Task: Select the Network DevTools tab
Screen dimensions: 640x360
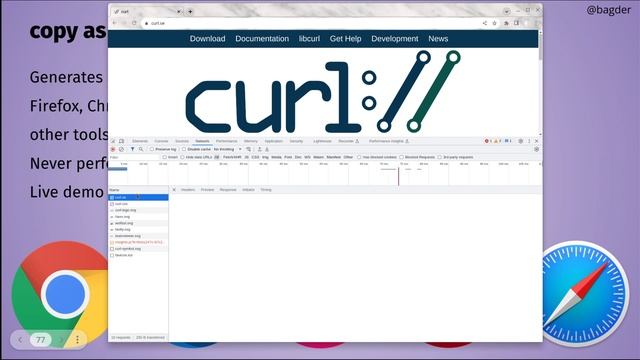Action: [202, 141]
